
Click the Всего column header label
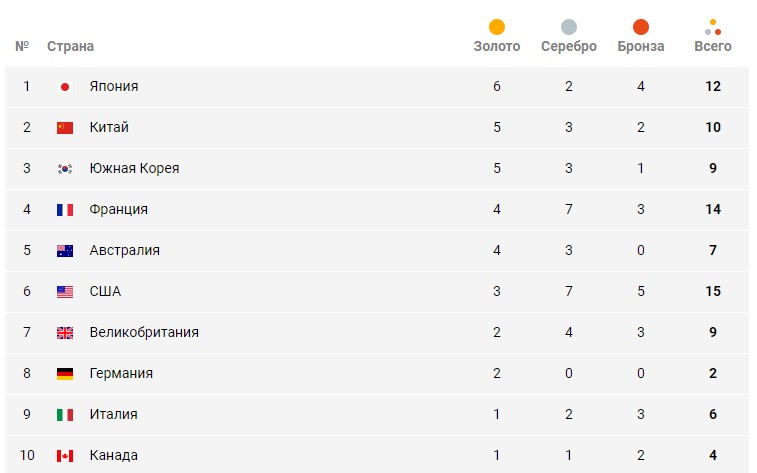[713, 46]
